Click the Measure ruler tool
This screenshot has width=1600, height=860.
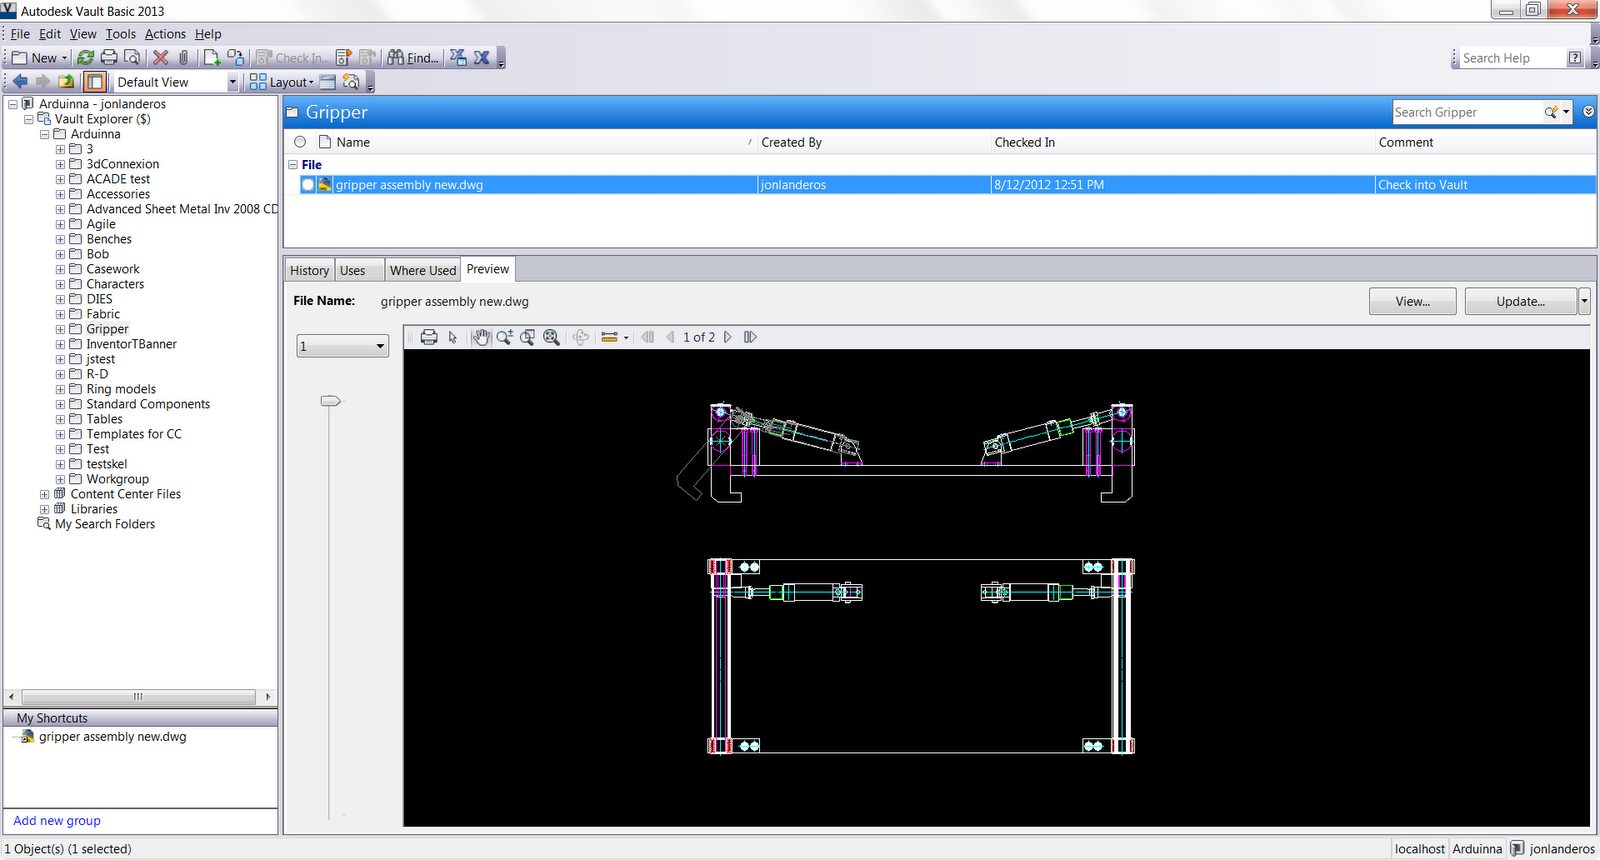(x=609, y=337)
